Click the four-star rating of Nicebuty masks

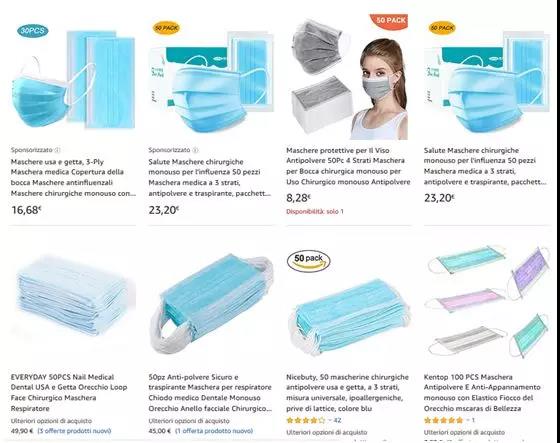click(x=306, y=420)
